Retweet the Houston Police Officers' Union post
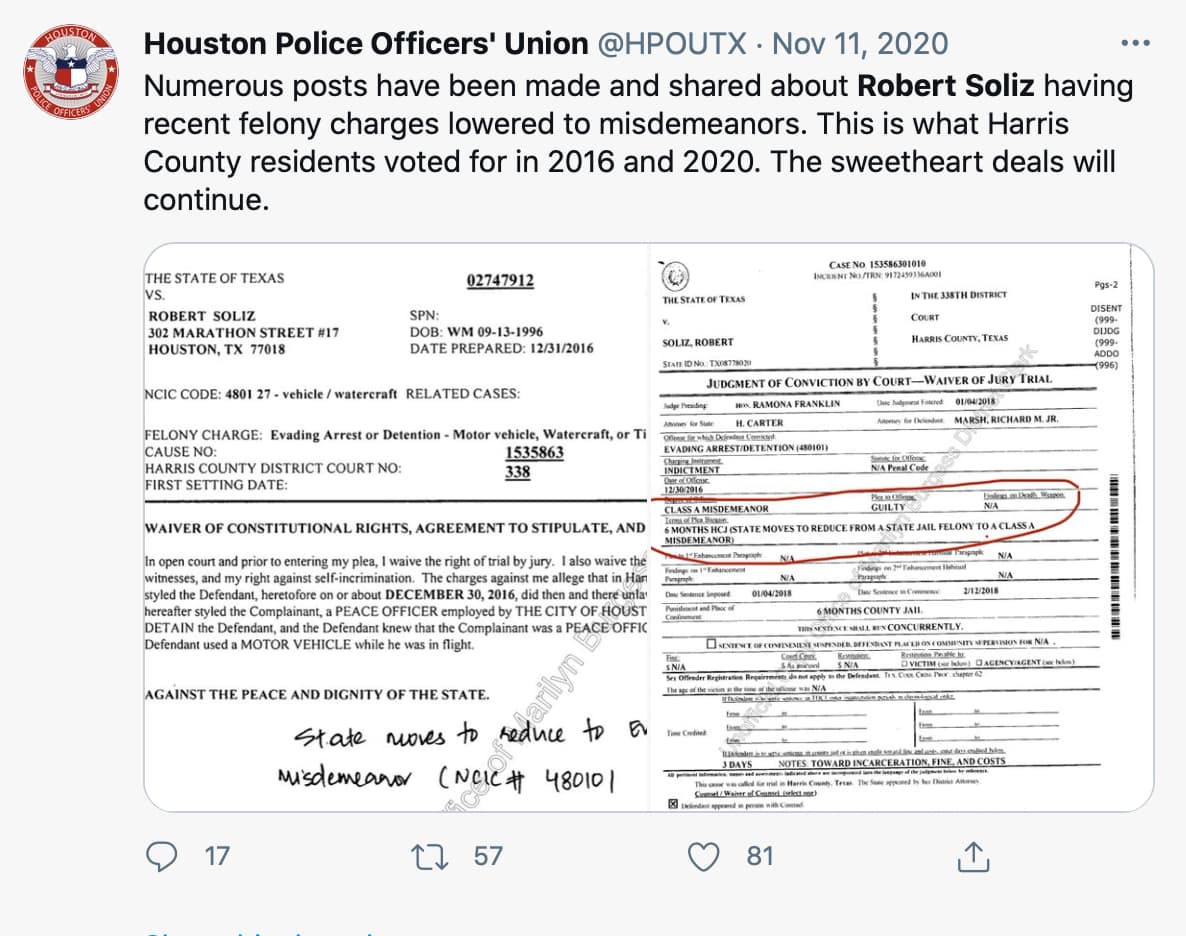 click(431, 856)
